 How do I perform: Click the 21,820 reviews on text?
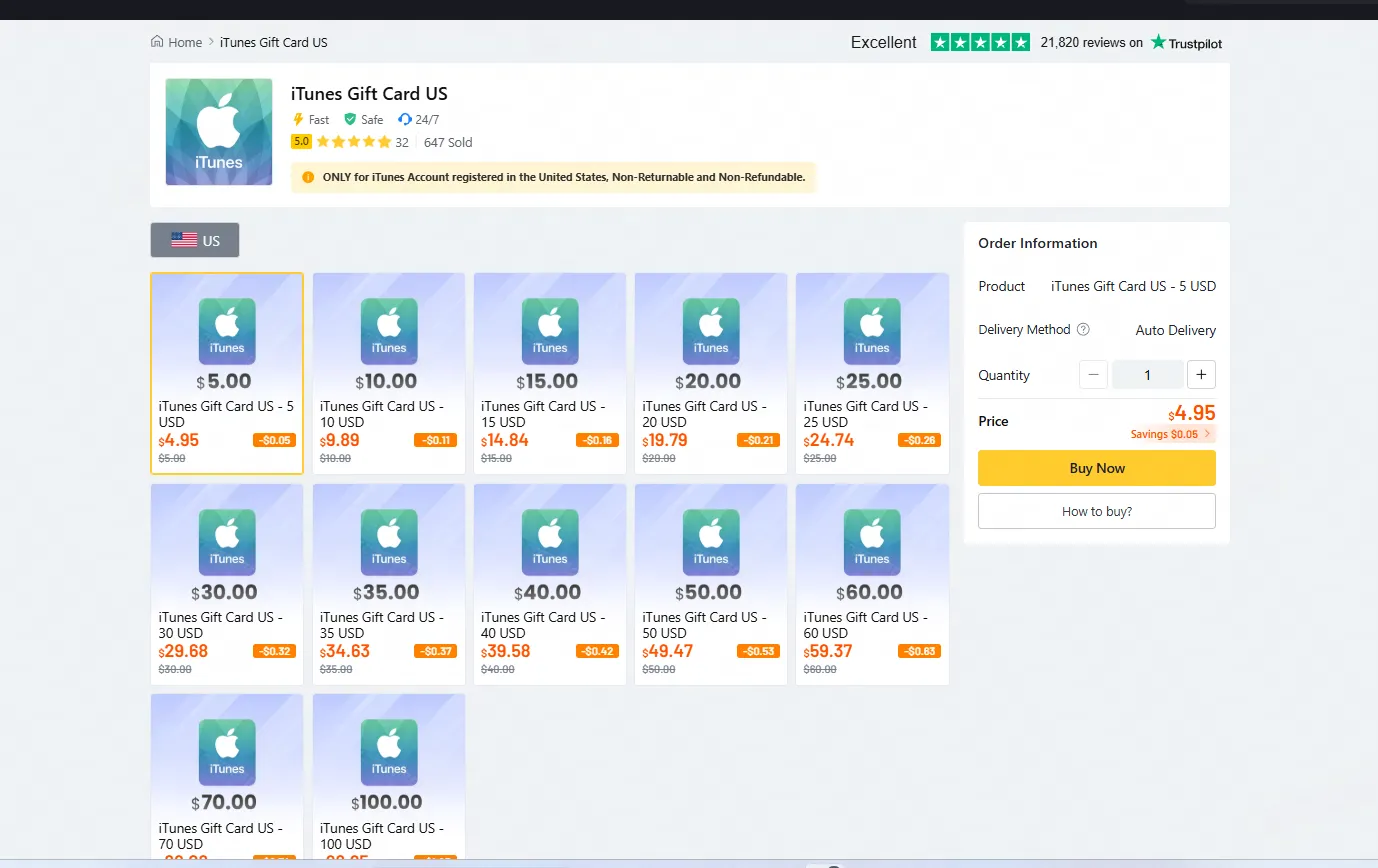coord(1092,43)
